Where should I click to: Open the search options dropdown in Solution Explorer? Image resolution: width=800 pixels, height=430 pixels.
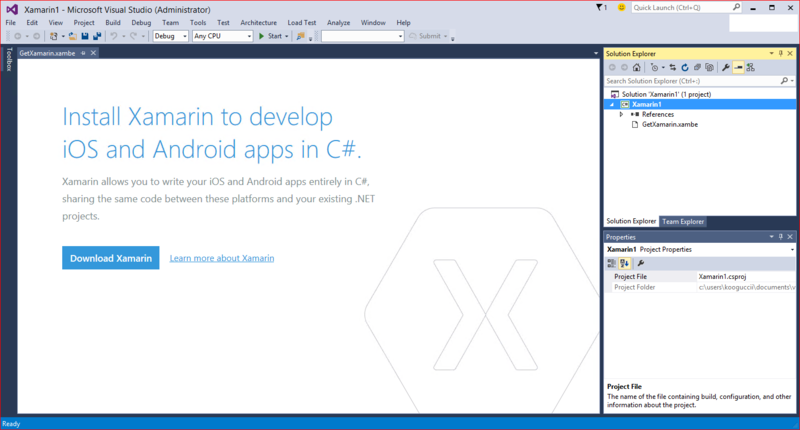point(792,81)
